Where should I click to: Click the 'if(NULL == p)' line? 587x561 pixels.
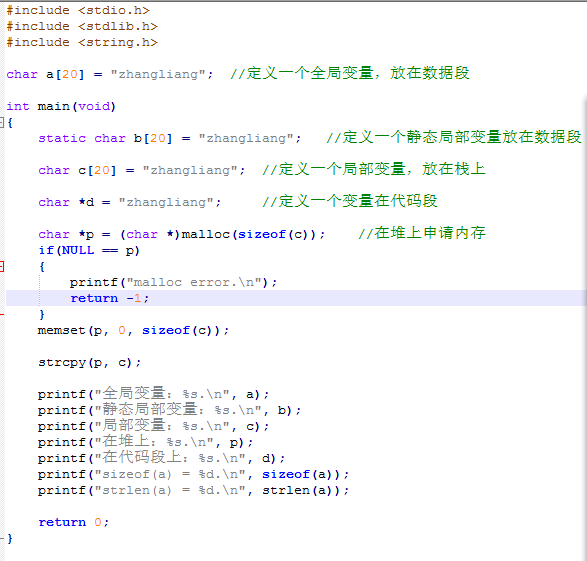[89, 250]
